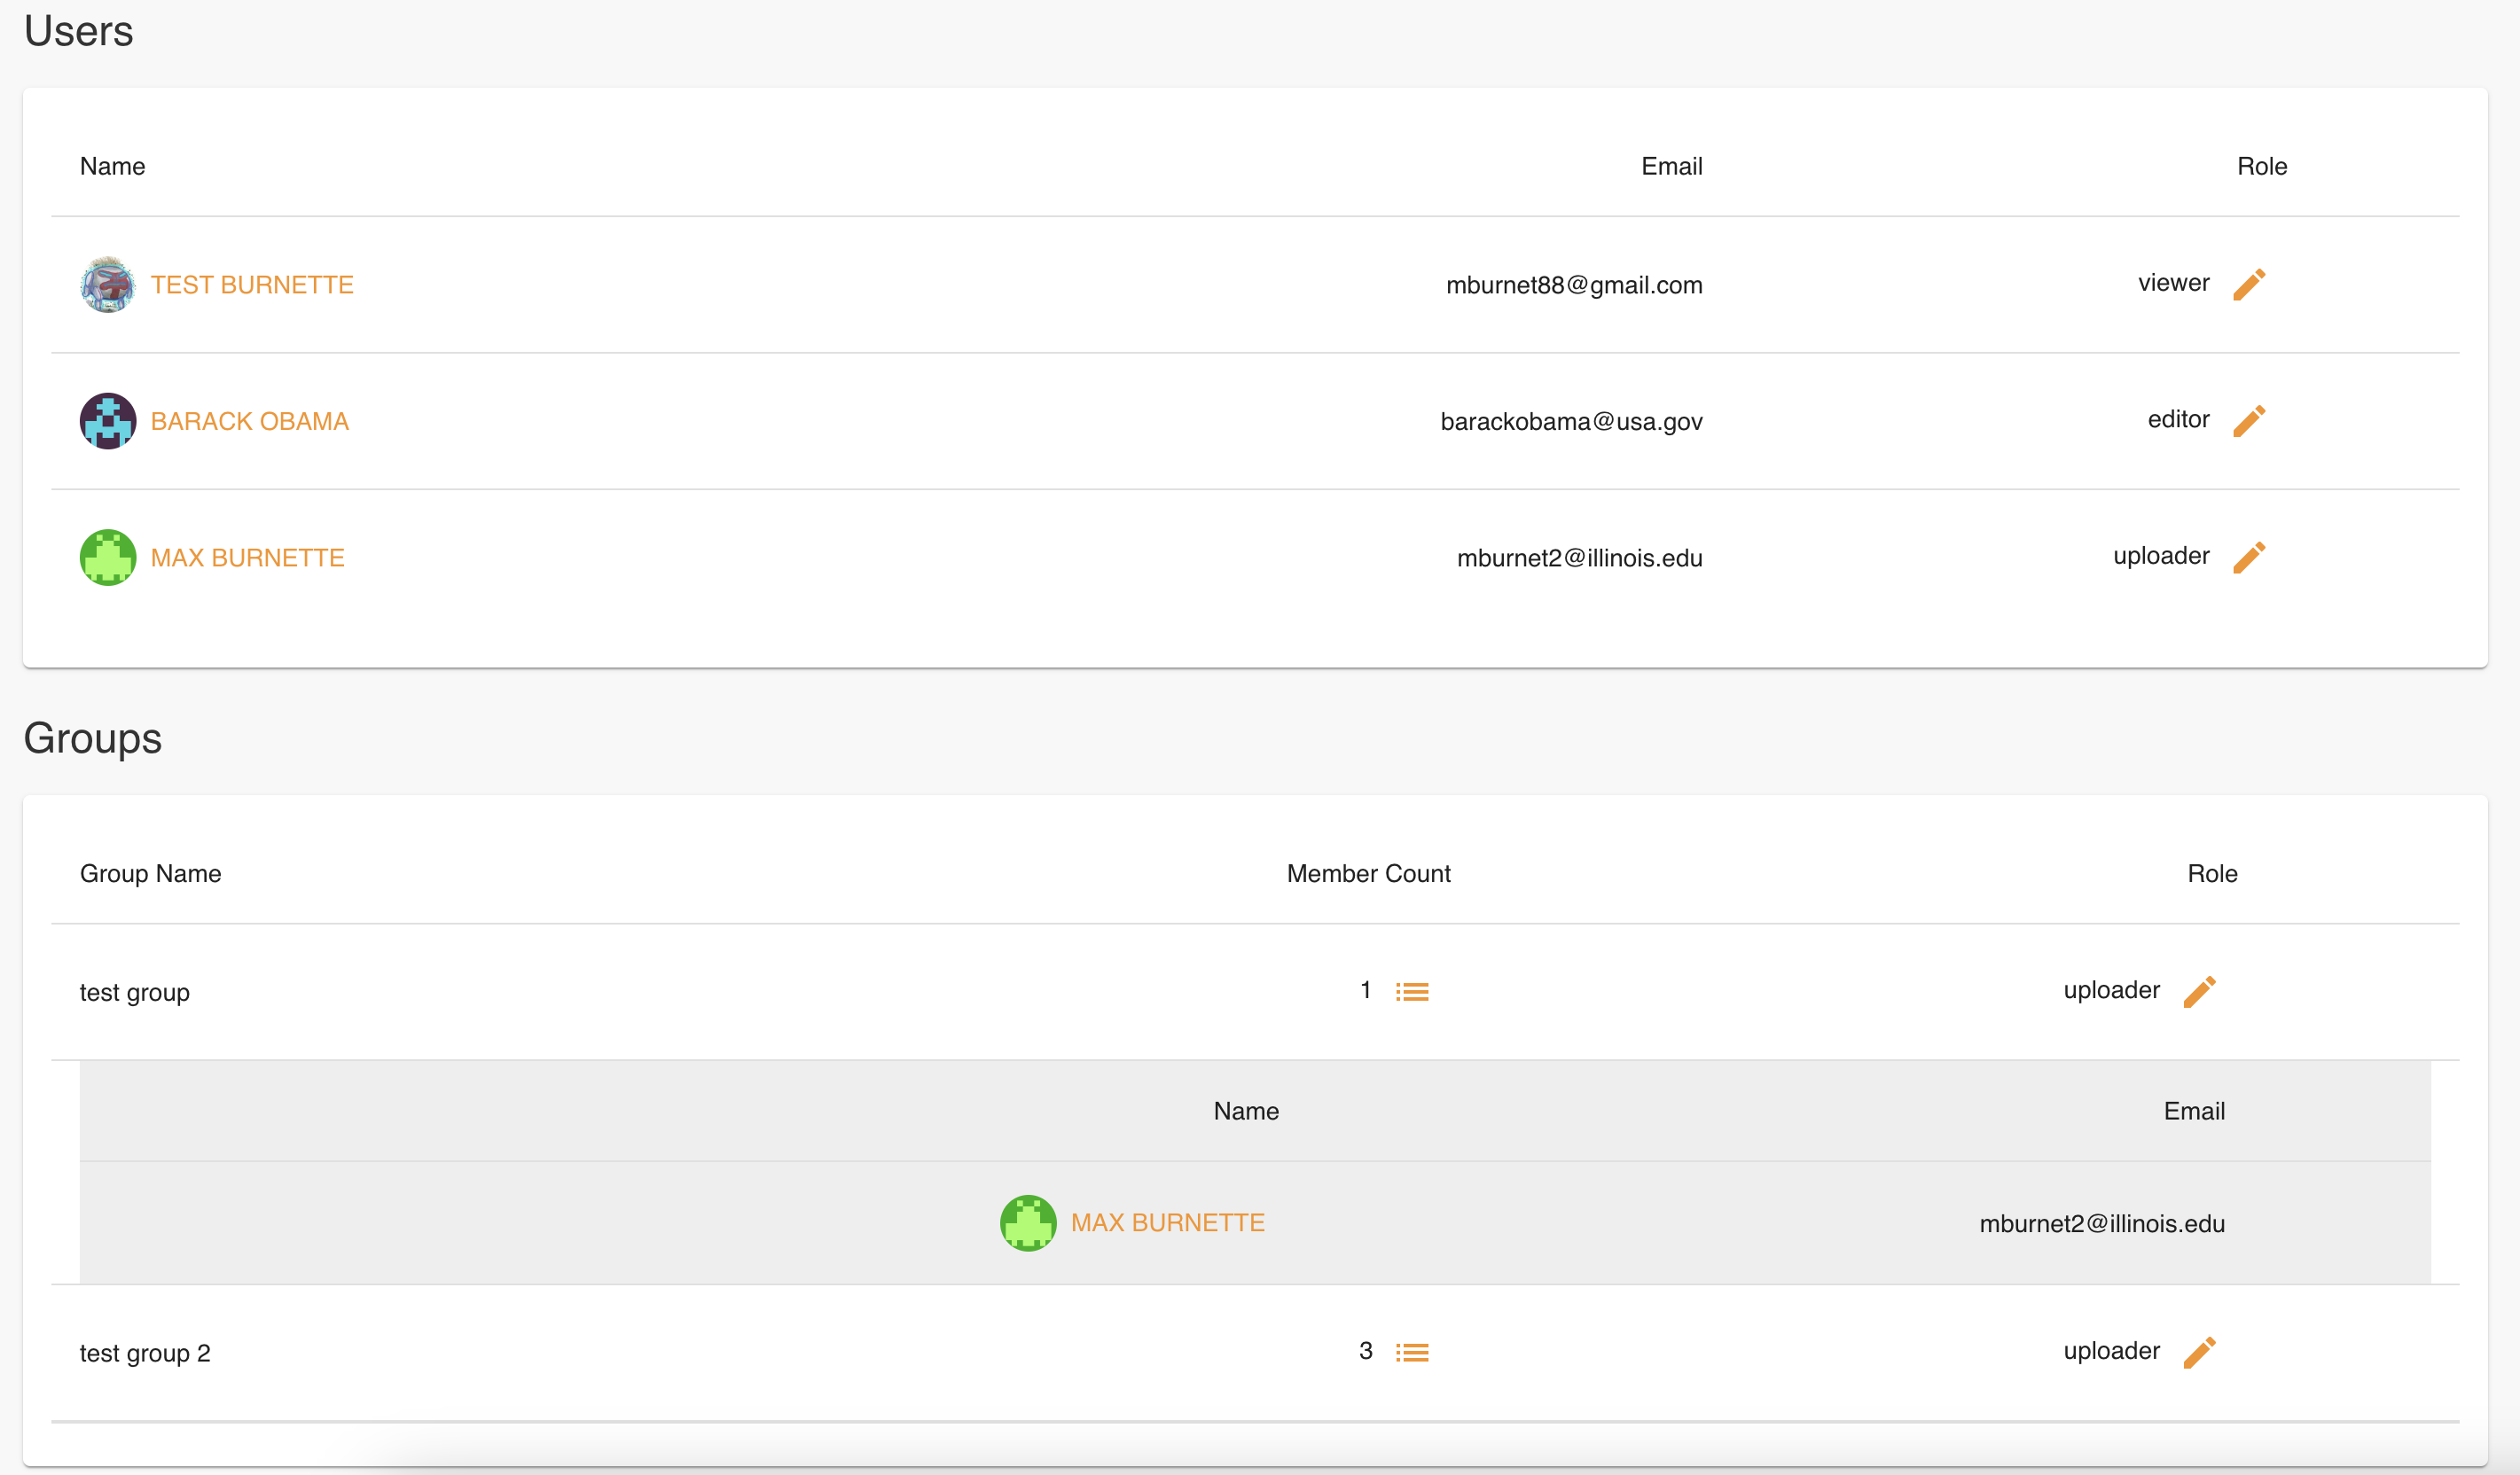Edit Barack Obama's editor role
Viewport: 2520px width, 1475px height.
coord(2248,421)
